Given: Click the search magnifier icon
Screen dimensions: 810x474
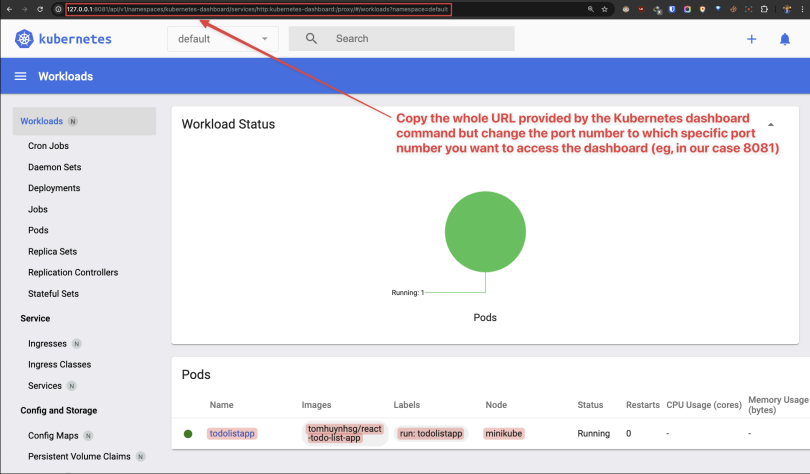Looking at the screenshot, I should coord(311,38).
